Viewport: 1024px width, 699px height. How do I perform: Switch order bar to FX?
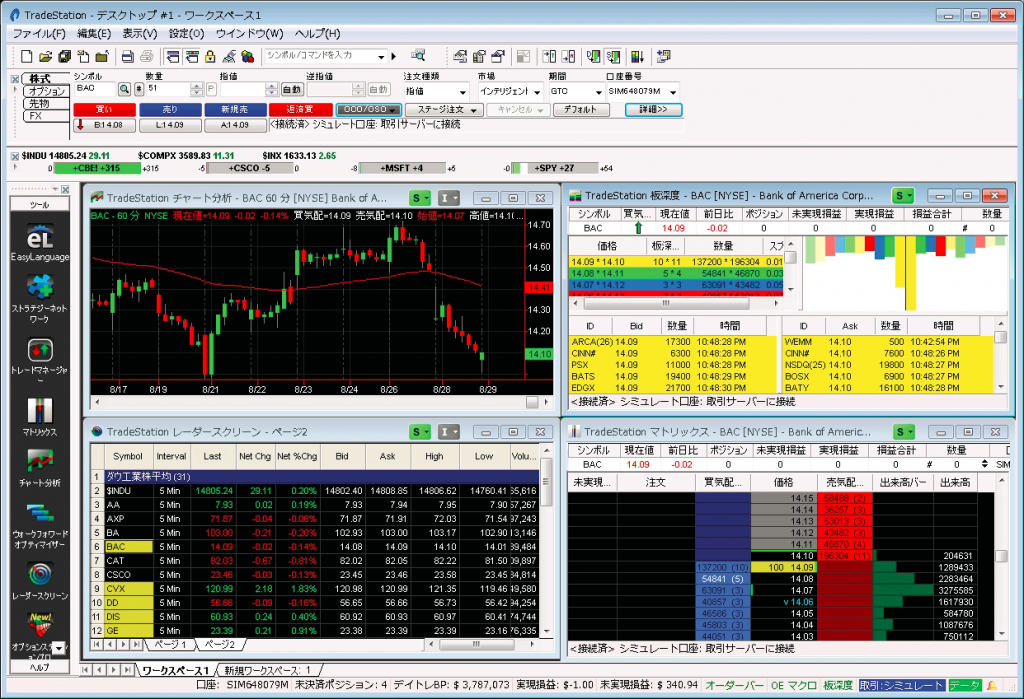pyautogui.click(x=36, y=116)
